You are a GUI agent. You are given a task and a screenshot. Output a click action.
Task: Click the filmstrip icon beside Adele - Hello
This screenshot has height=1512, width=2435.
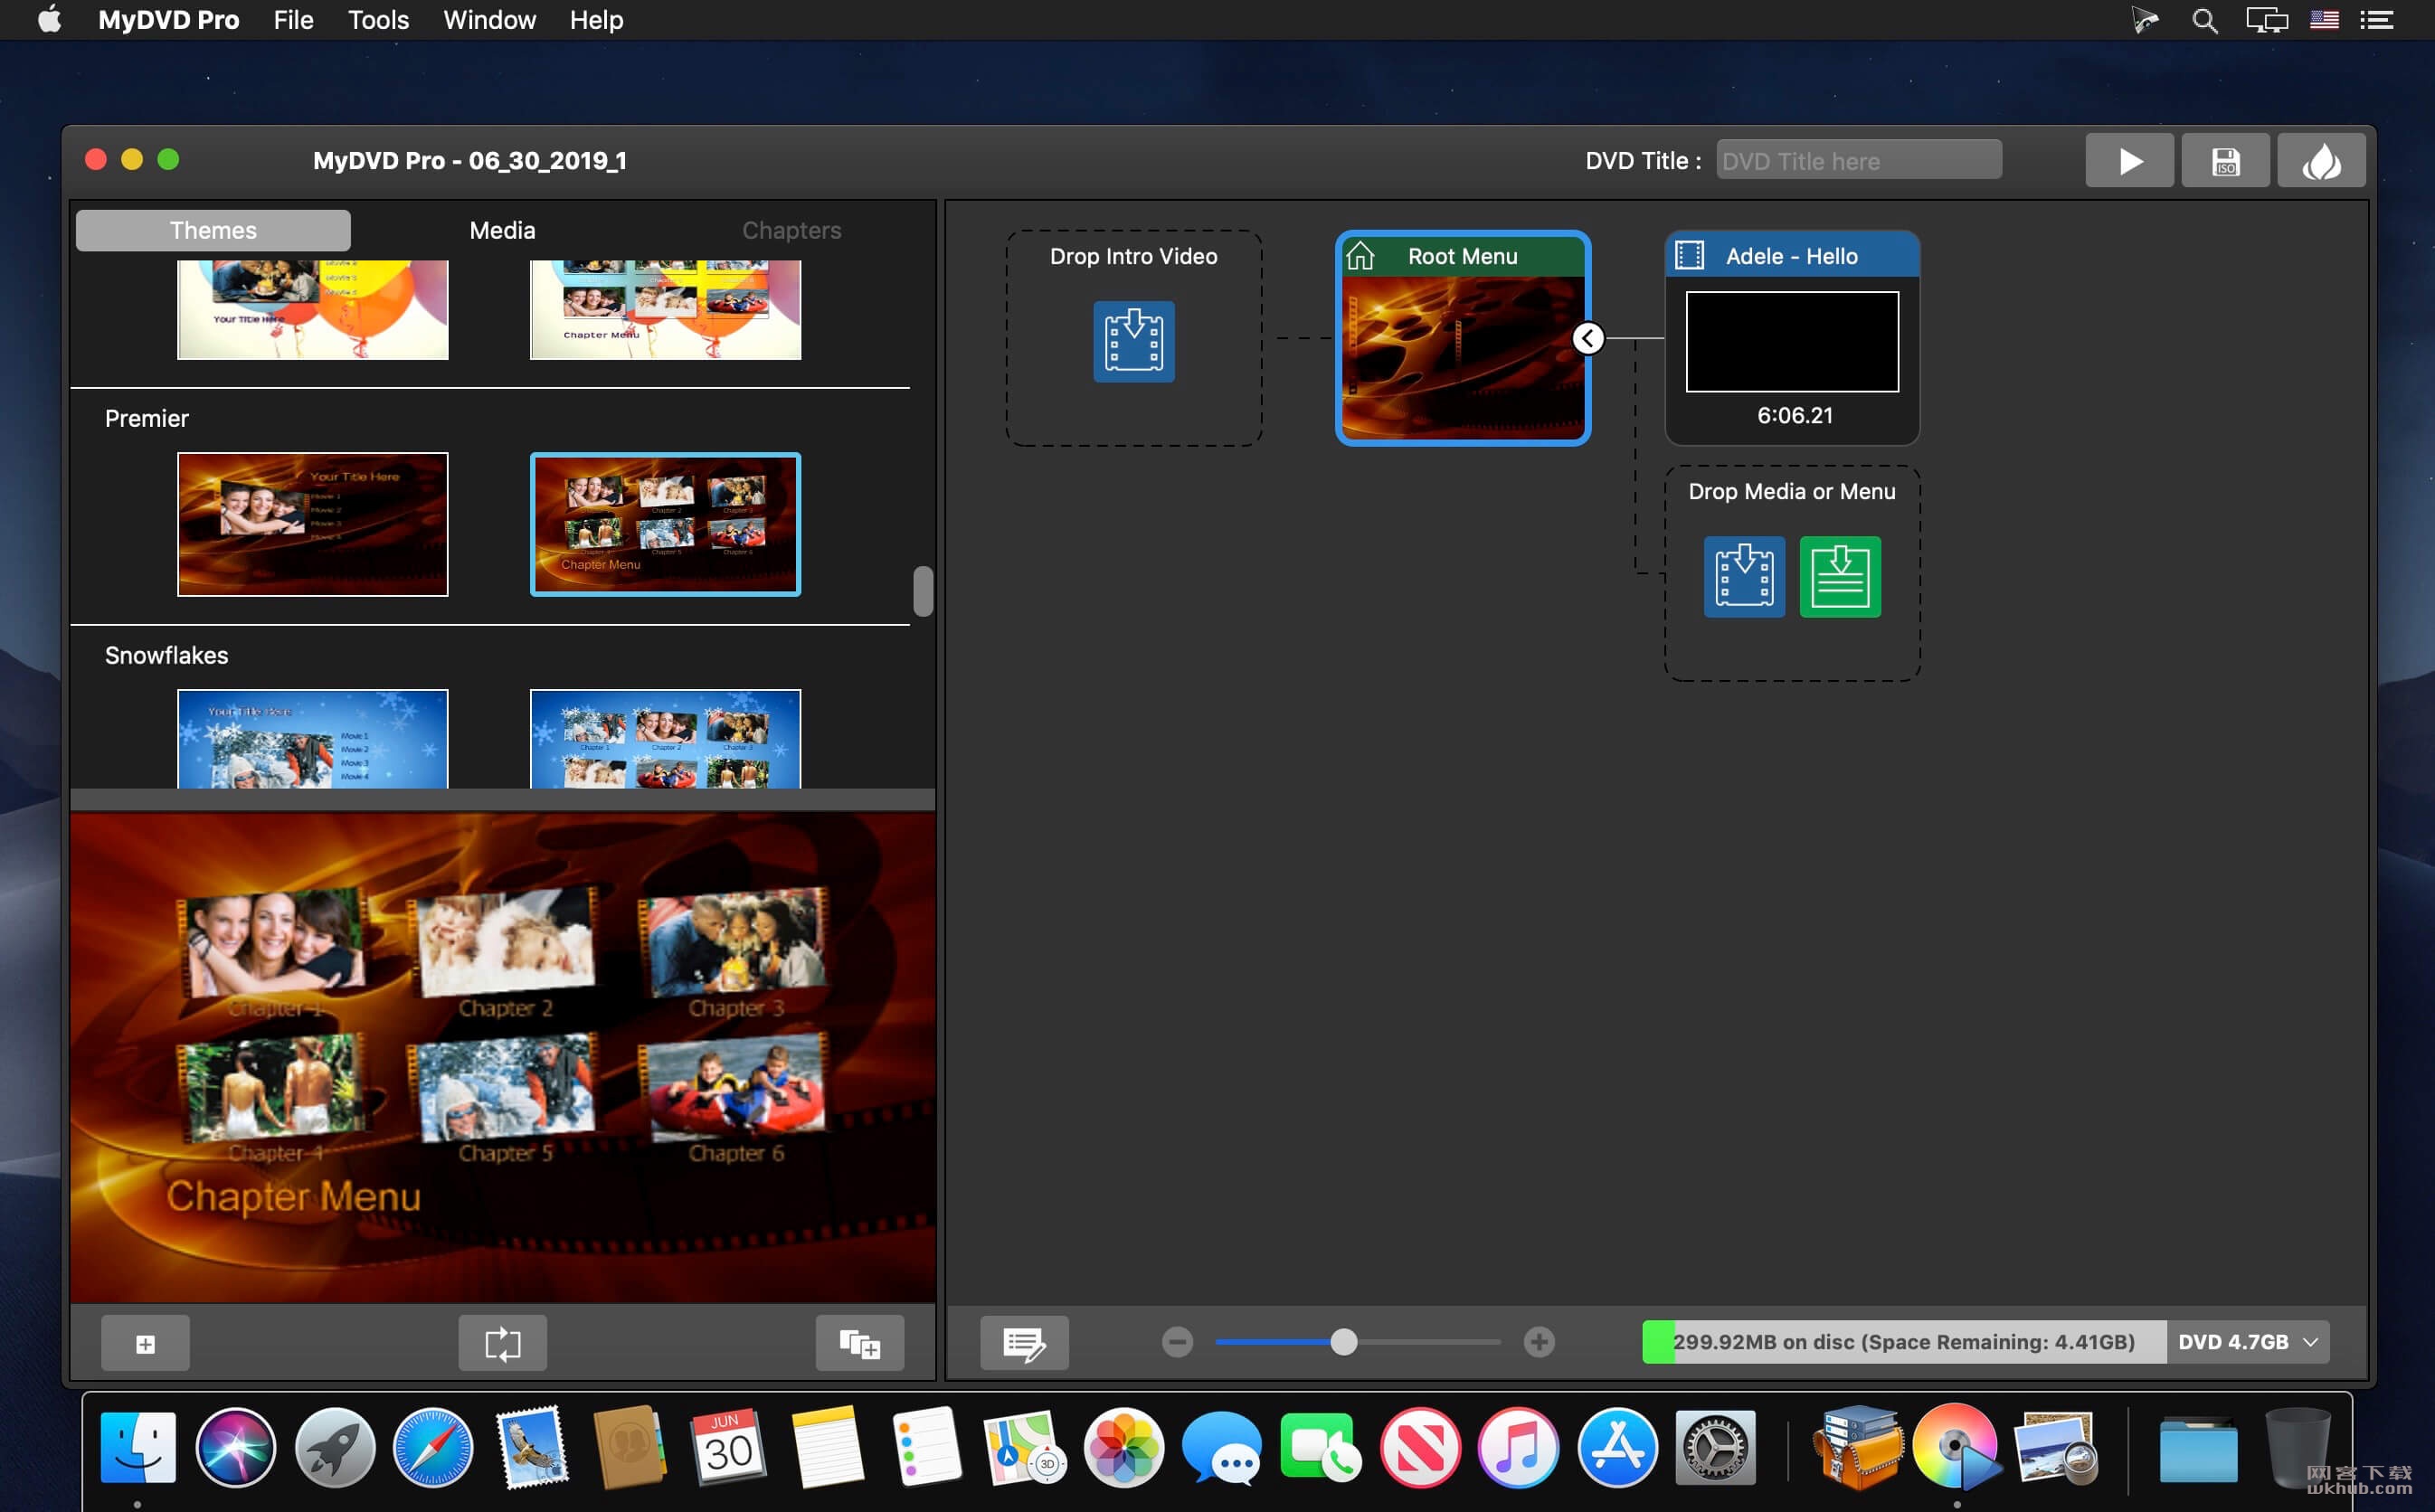[1689, 256]
